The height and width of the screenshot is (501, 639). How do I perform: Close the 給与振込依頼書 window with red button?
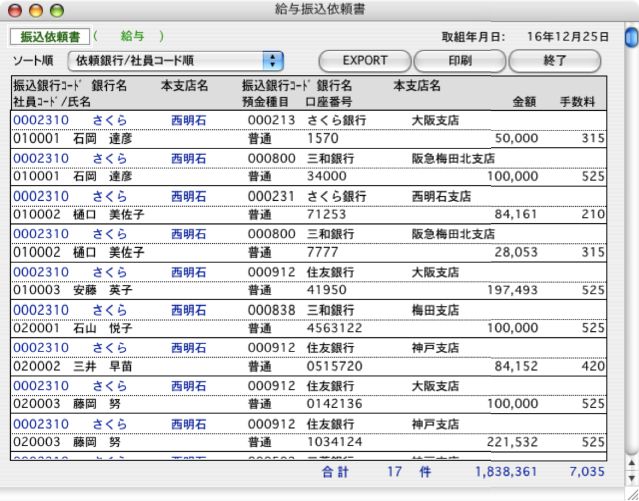(15, 9)
